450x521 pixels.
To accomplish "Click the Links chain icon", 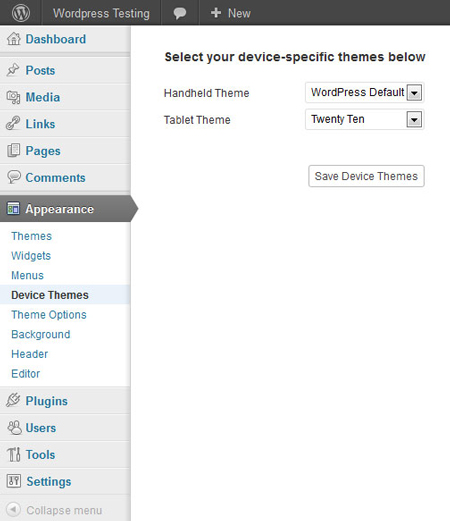I will (x=13, y=123).
